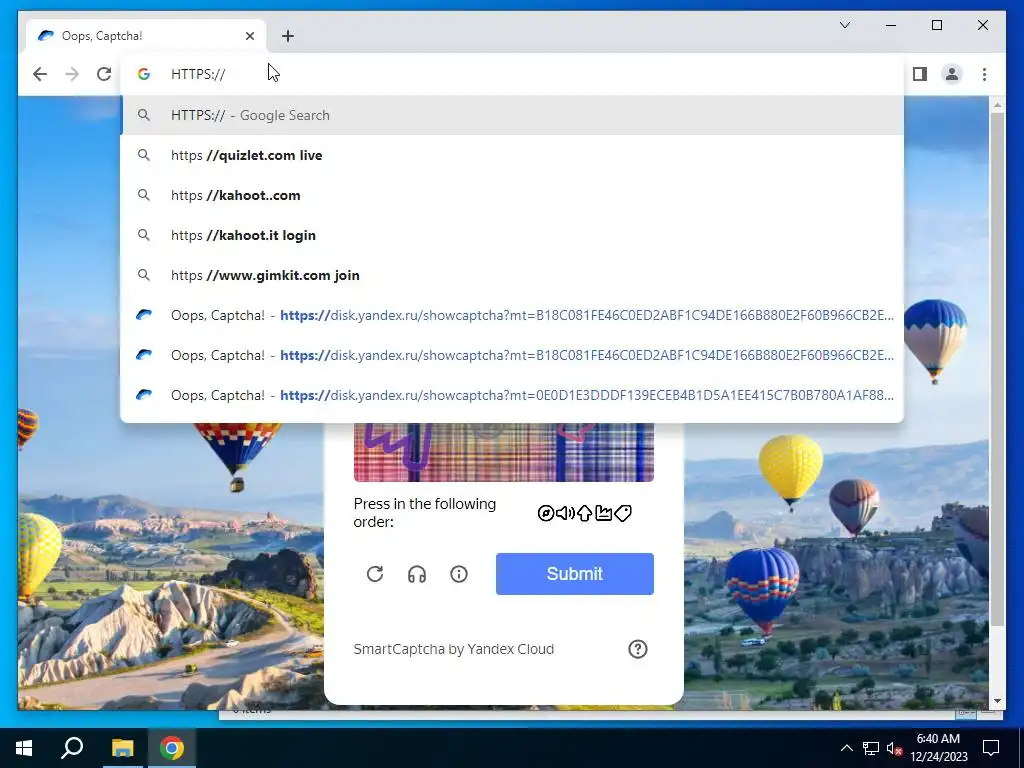Open the showcaptcha entry with mt=0E0D1E3D
Screen dimensions: 1024x768
(513, 395)
